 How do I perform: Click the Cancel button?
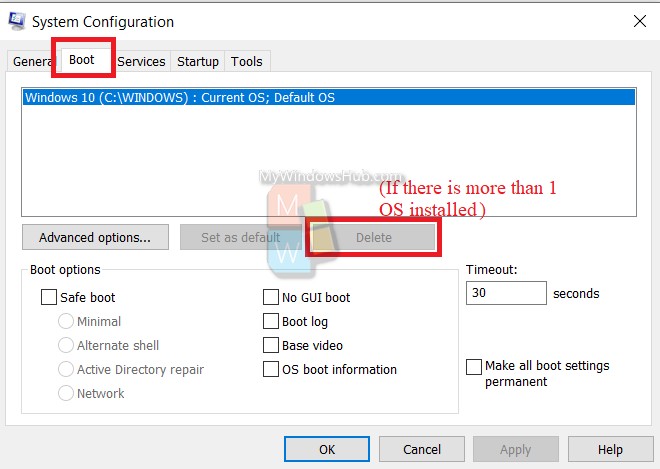click(x=422, y=449)
